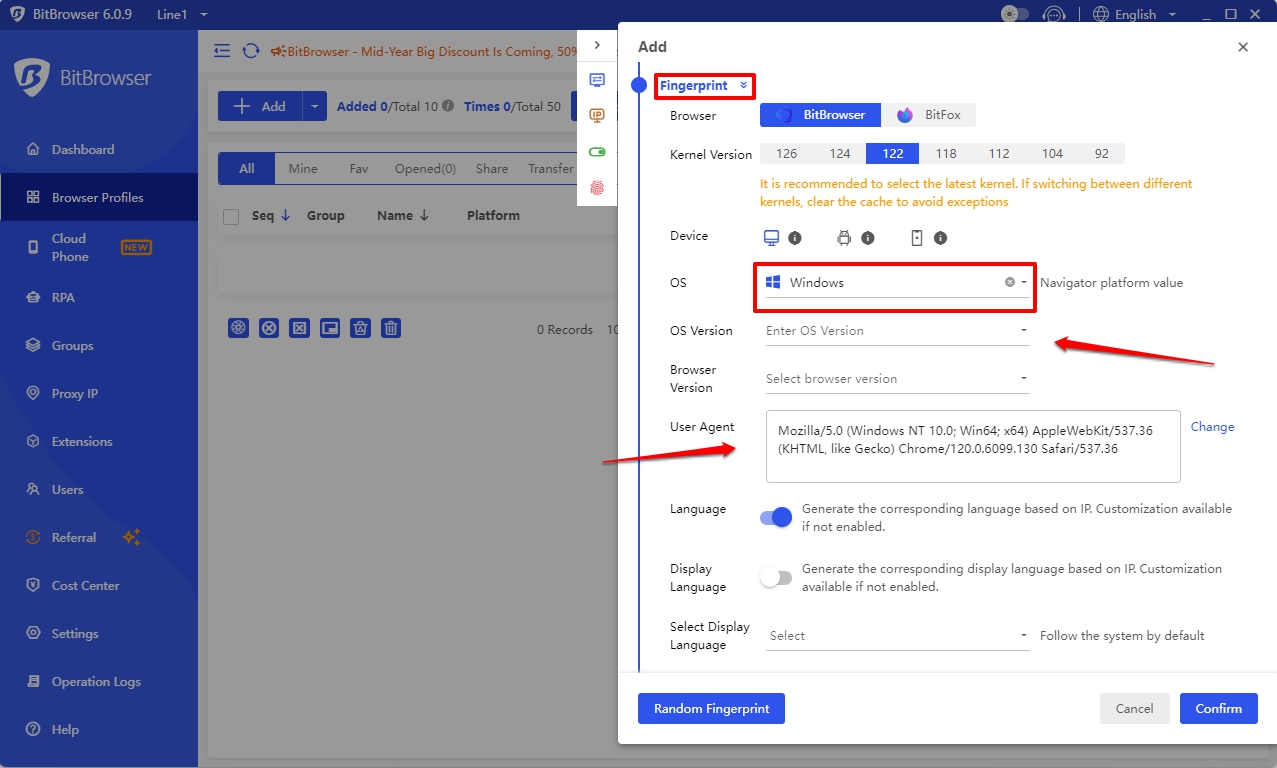
Task: Open Cloud Phone in the sidebar
Action: pyautogui.click(x=99, y=247)
